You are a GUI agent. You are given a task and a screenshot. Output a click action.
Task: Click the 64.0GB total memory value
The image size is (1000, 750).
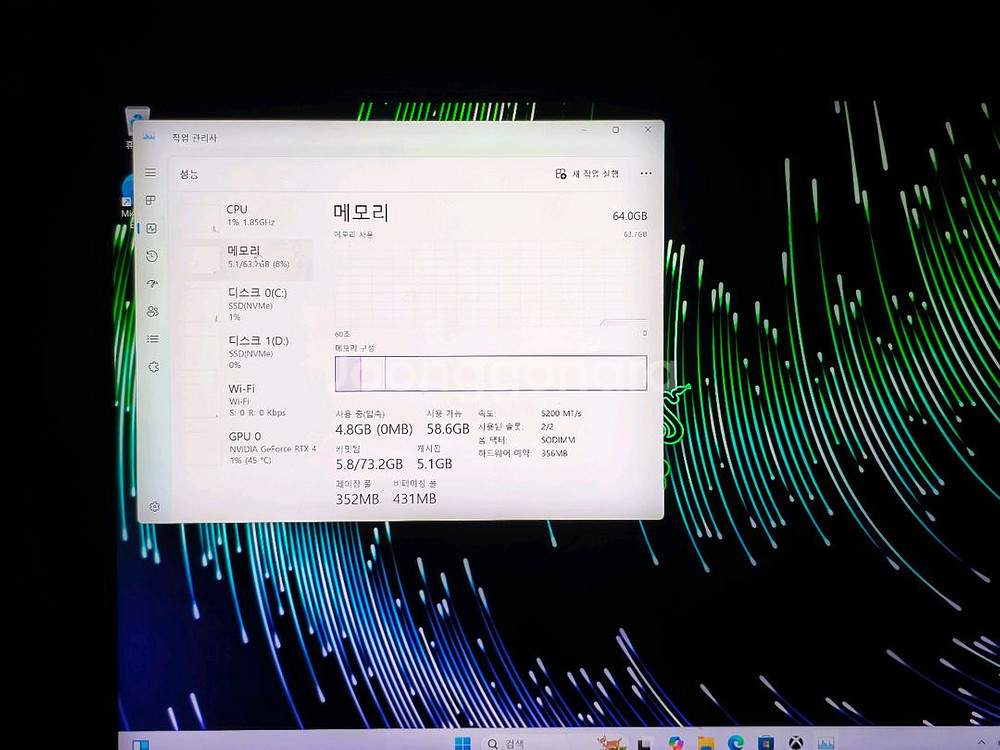629,216
